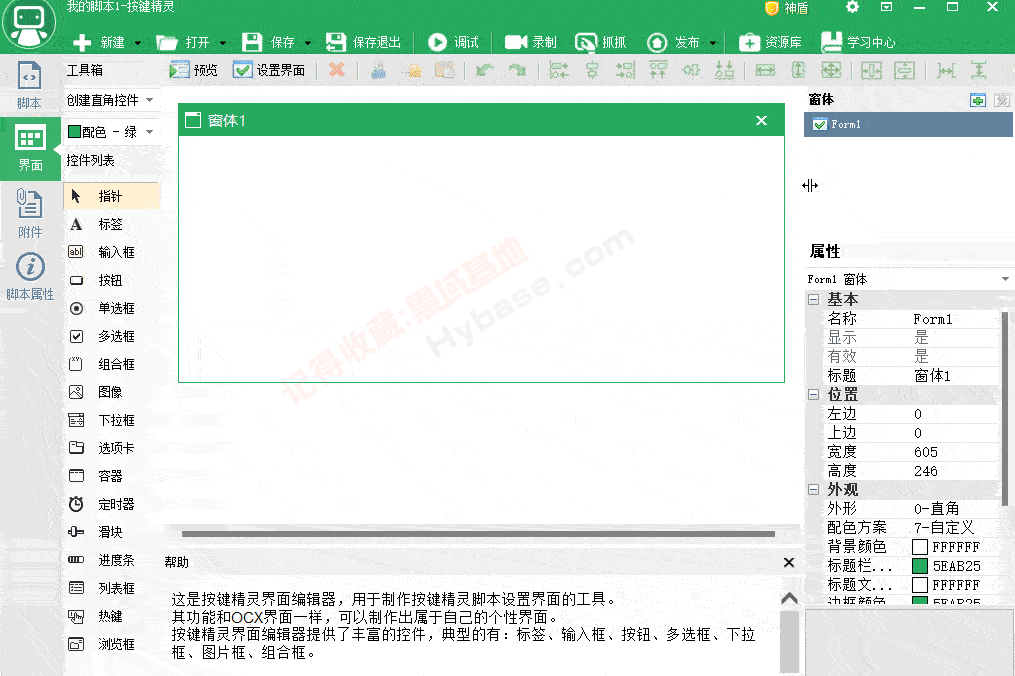1015x676 pixels.
Task: Click the center horizontally toolbar icon
Action: point(592,70)
